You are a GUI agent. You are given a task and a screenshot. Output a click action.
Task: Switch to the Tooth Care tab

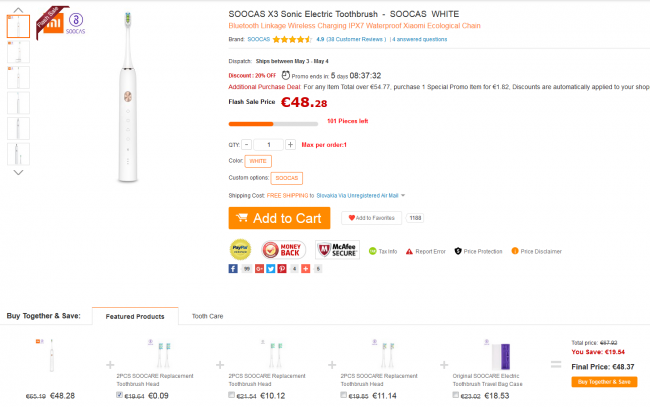pyautogui.click(x=207, y=316)
